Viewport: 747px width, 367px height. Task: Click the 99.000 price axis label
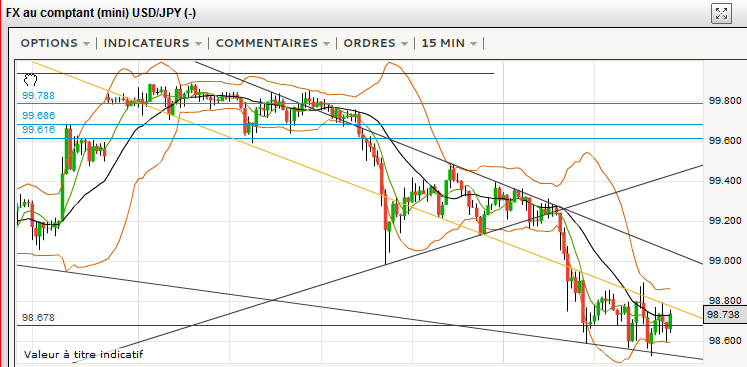click(725, 261)
